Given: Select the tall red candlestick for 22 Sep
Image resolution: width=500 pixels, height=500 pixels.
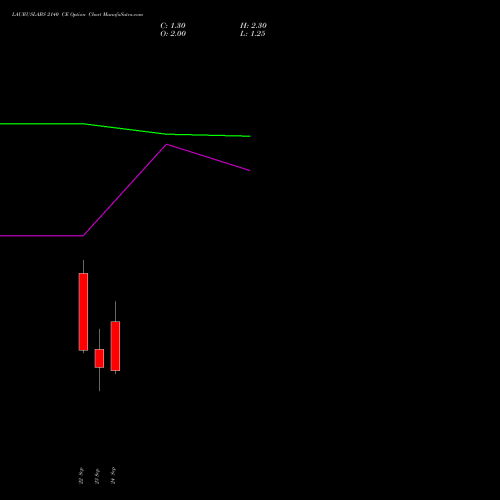Looking at the screenshot, I should coord(83,312).
